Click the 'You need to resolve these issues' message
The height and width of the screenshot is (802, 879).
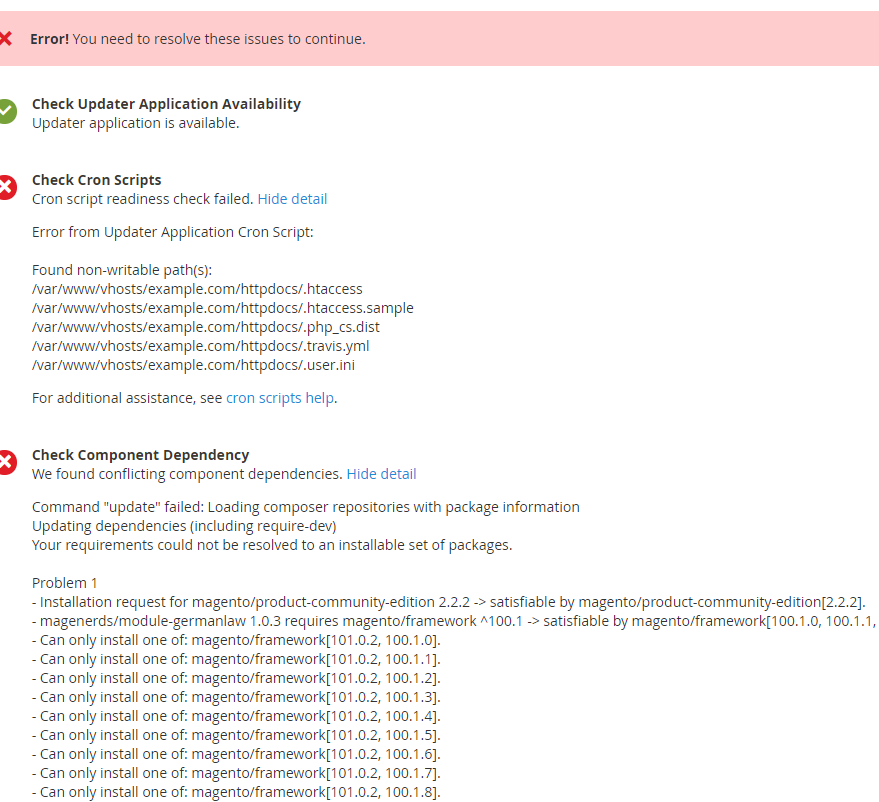pyautogui.click(x=219, y=39)
